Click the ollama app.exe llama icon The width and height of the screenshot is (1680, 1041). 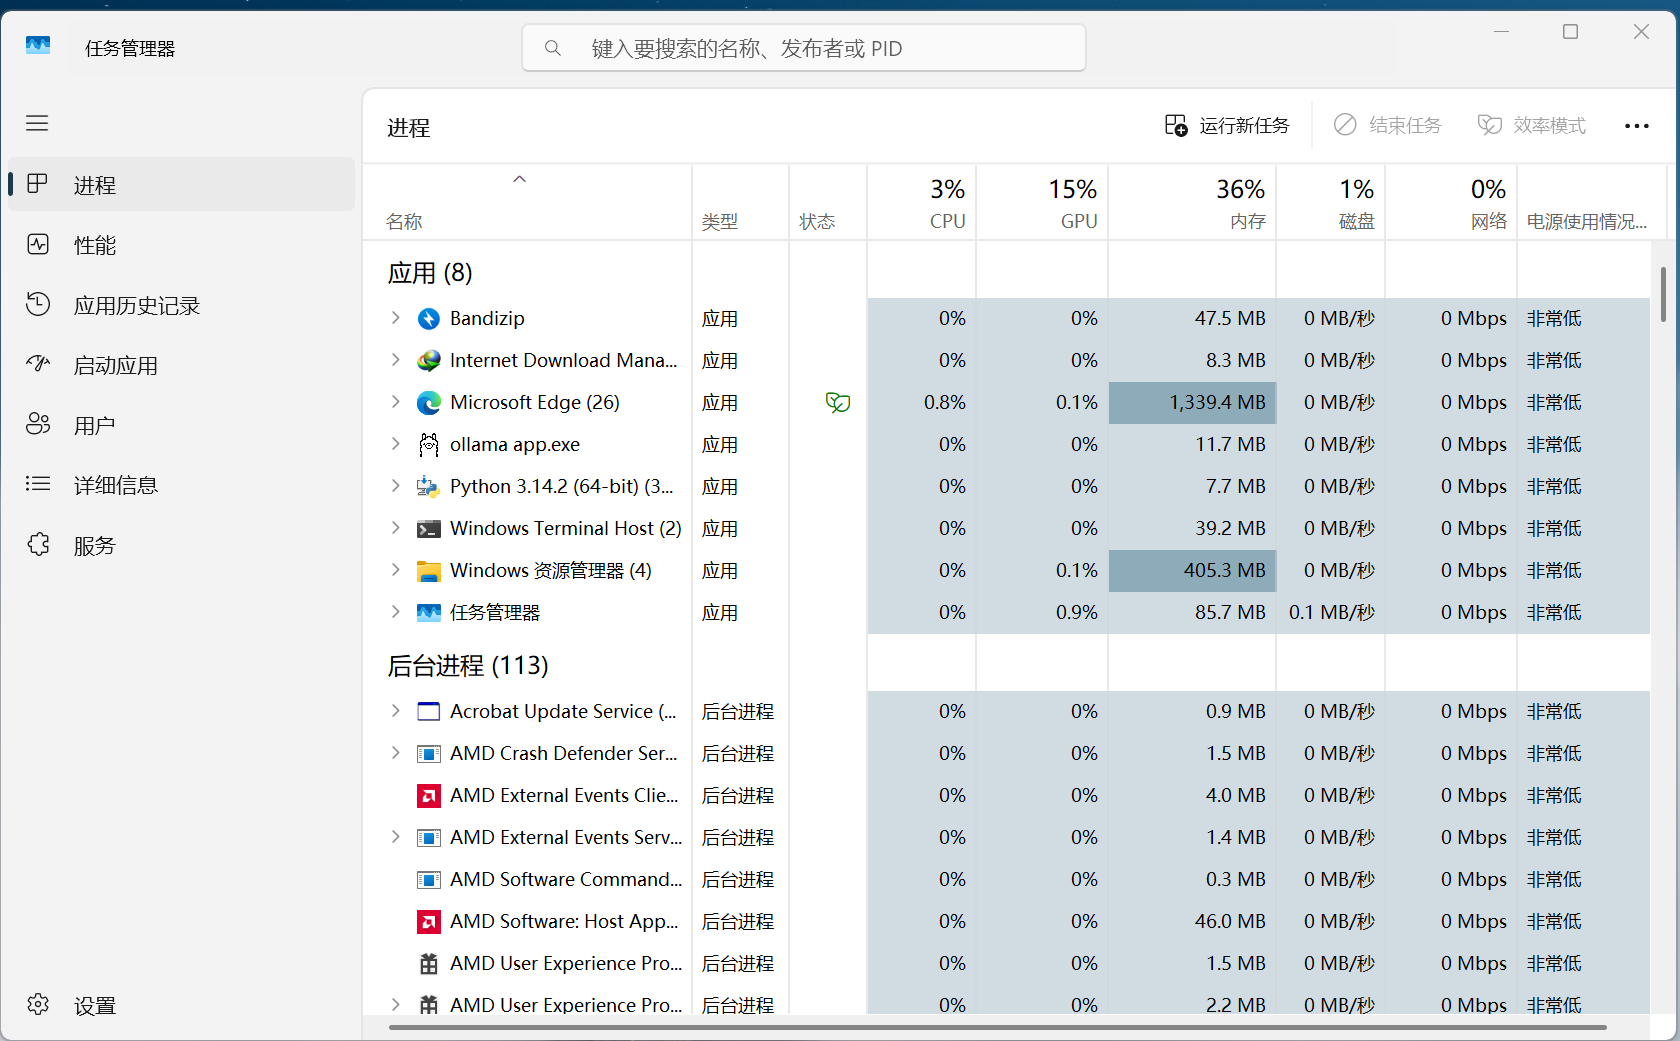tap(429, 445)
